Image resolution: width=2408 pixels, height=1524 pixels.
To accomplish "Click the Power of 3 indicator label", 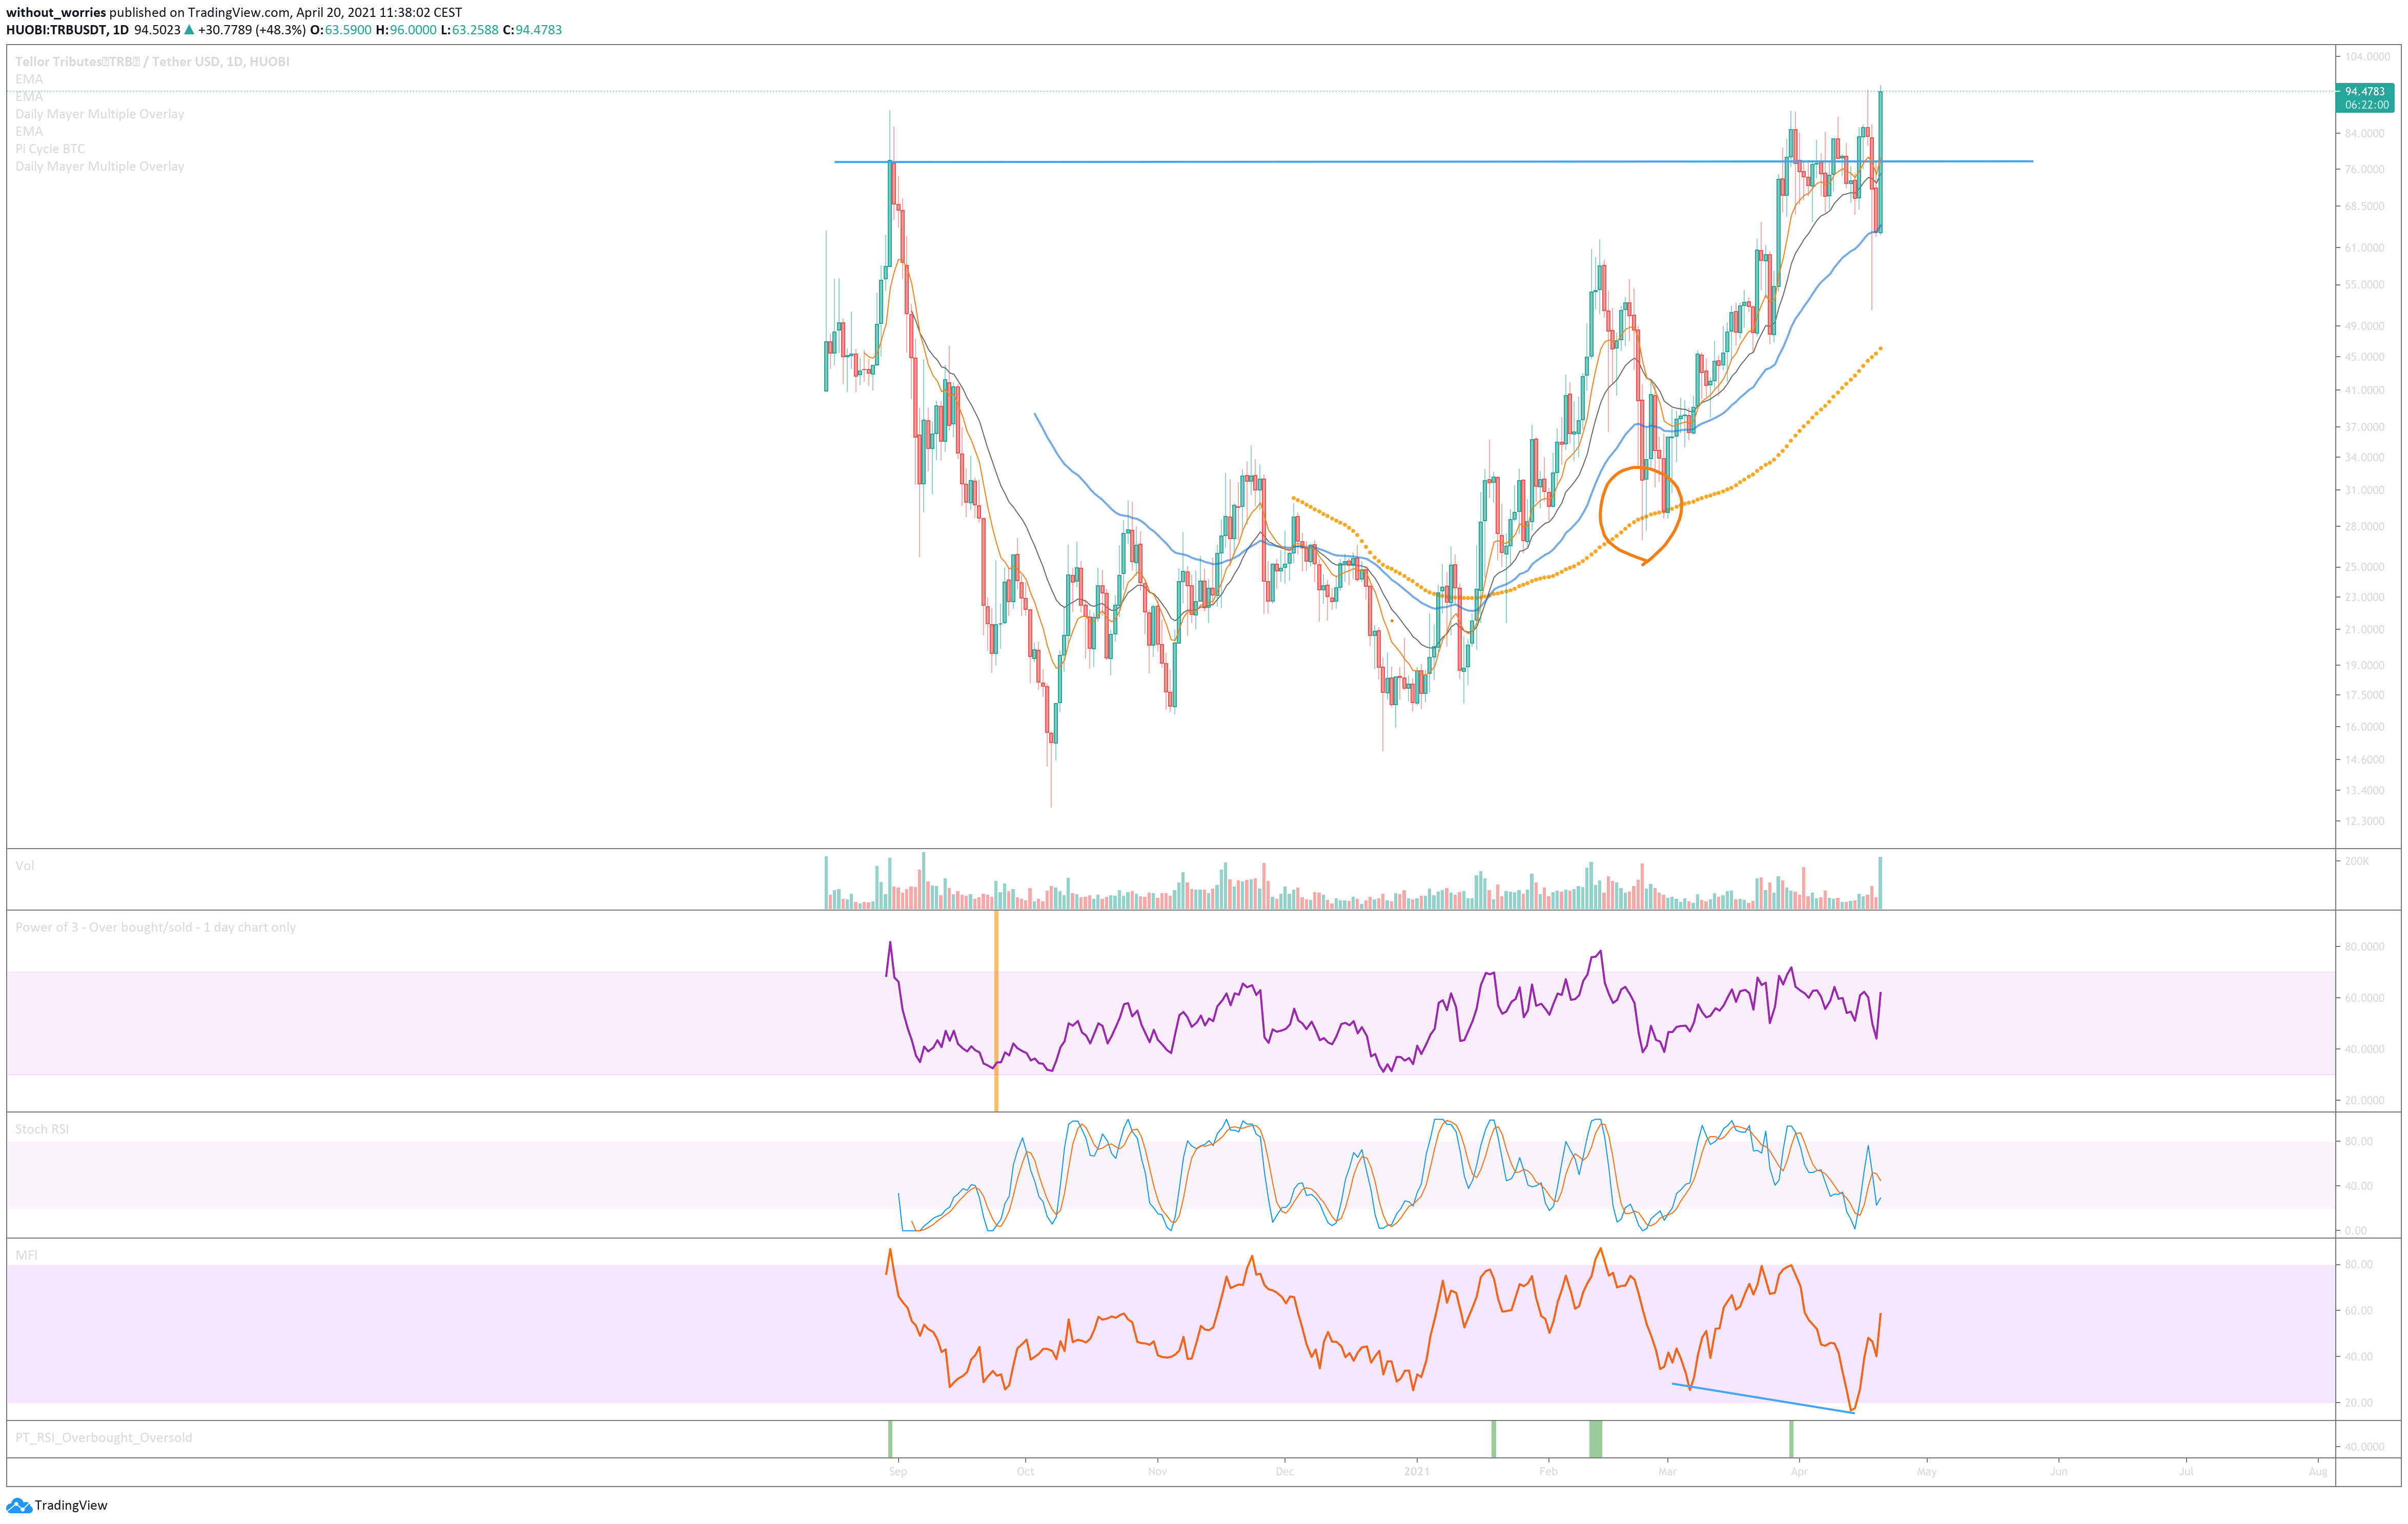I will tap(155, 928).
